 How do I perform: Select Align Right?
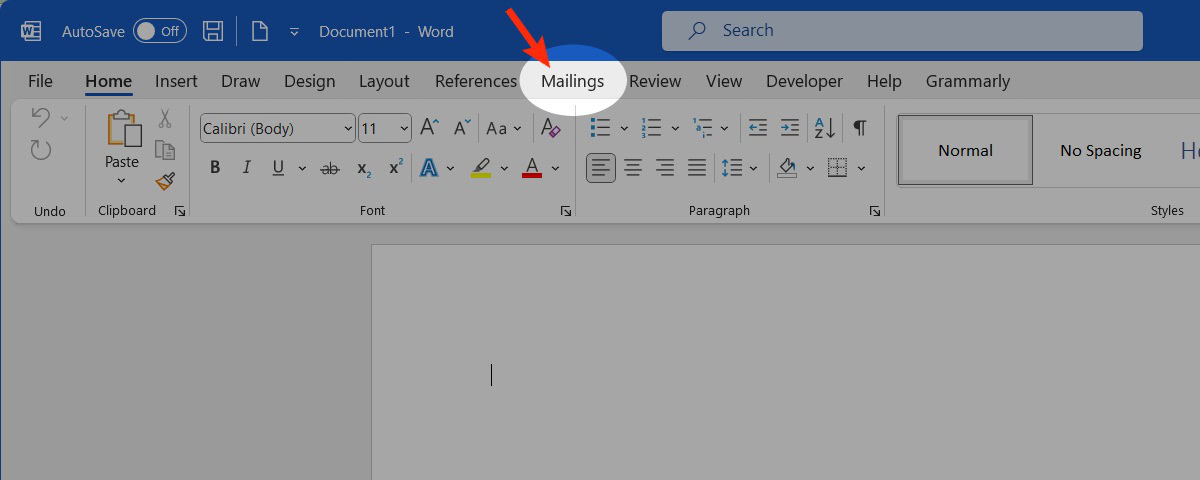pos(665,168)
